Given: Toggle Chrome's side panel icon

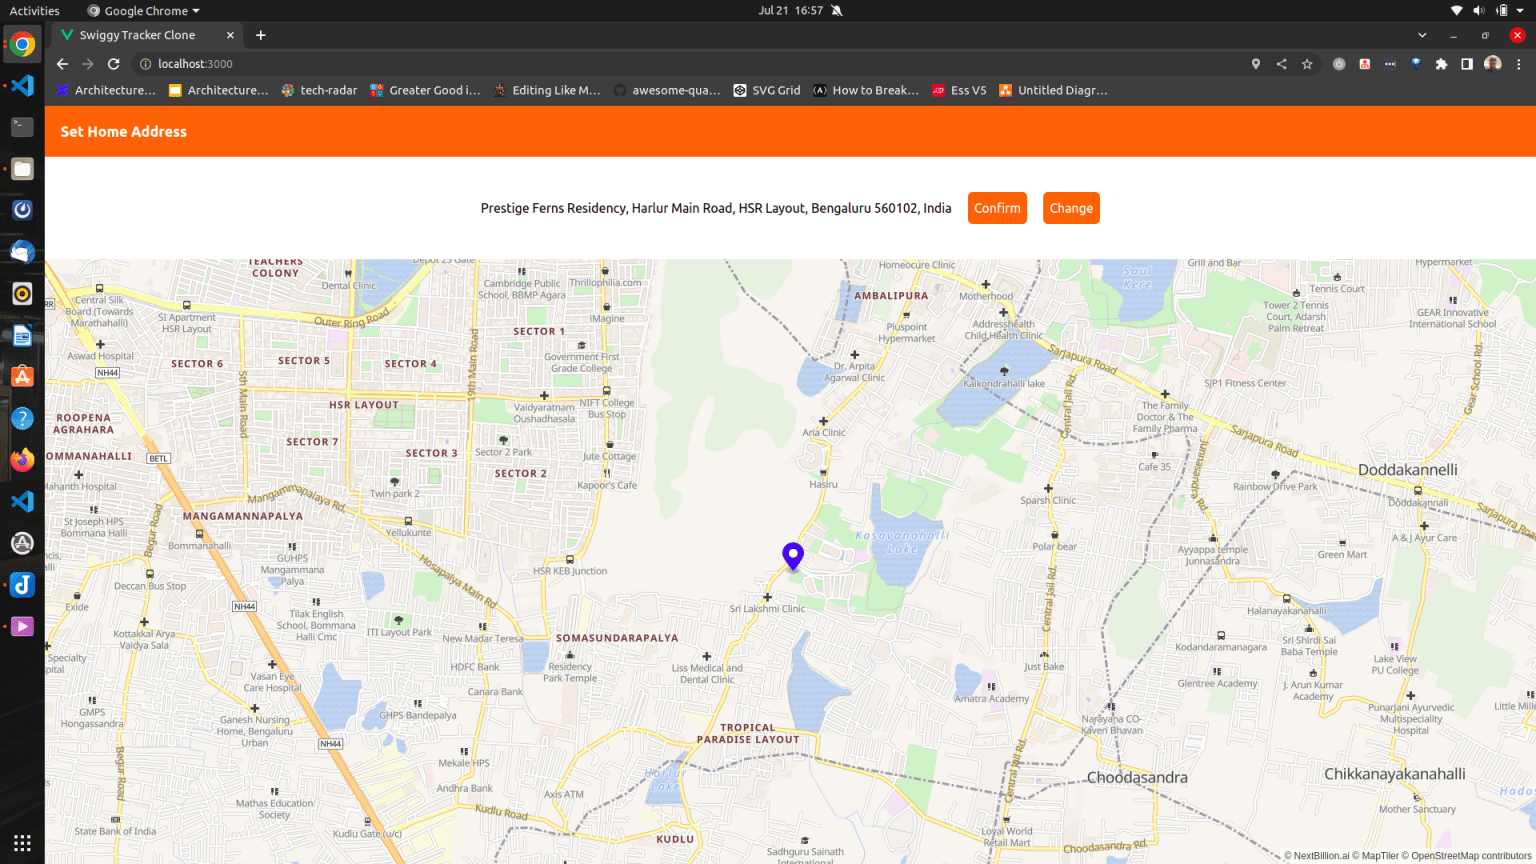Looking at the screenshot, I should (1466, 63).
